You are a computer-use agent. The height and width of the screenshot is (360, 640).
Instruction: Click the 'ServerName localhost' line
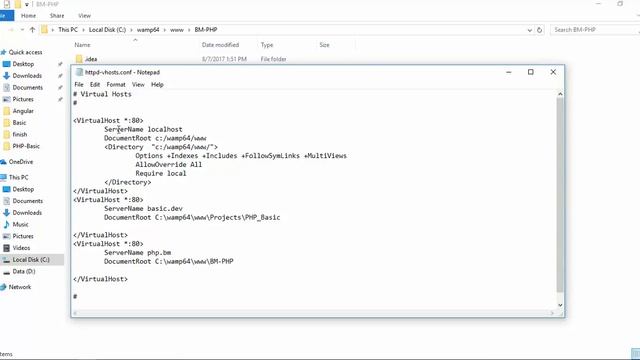pos(143,129)
